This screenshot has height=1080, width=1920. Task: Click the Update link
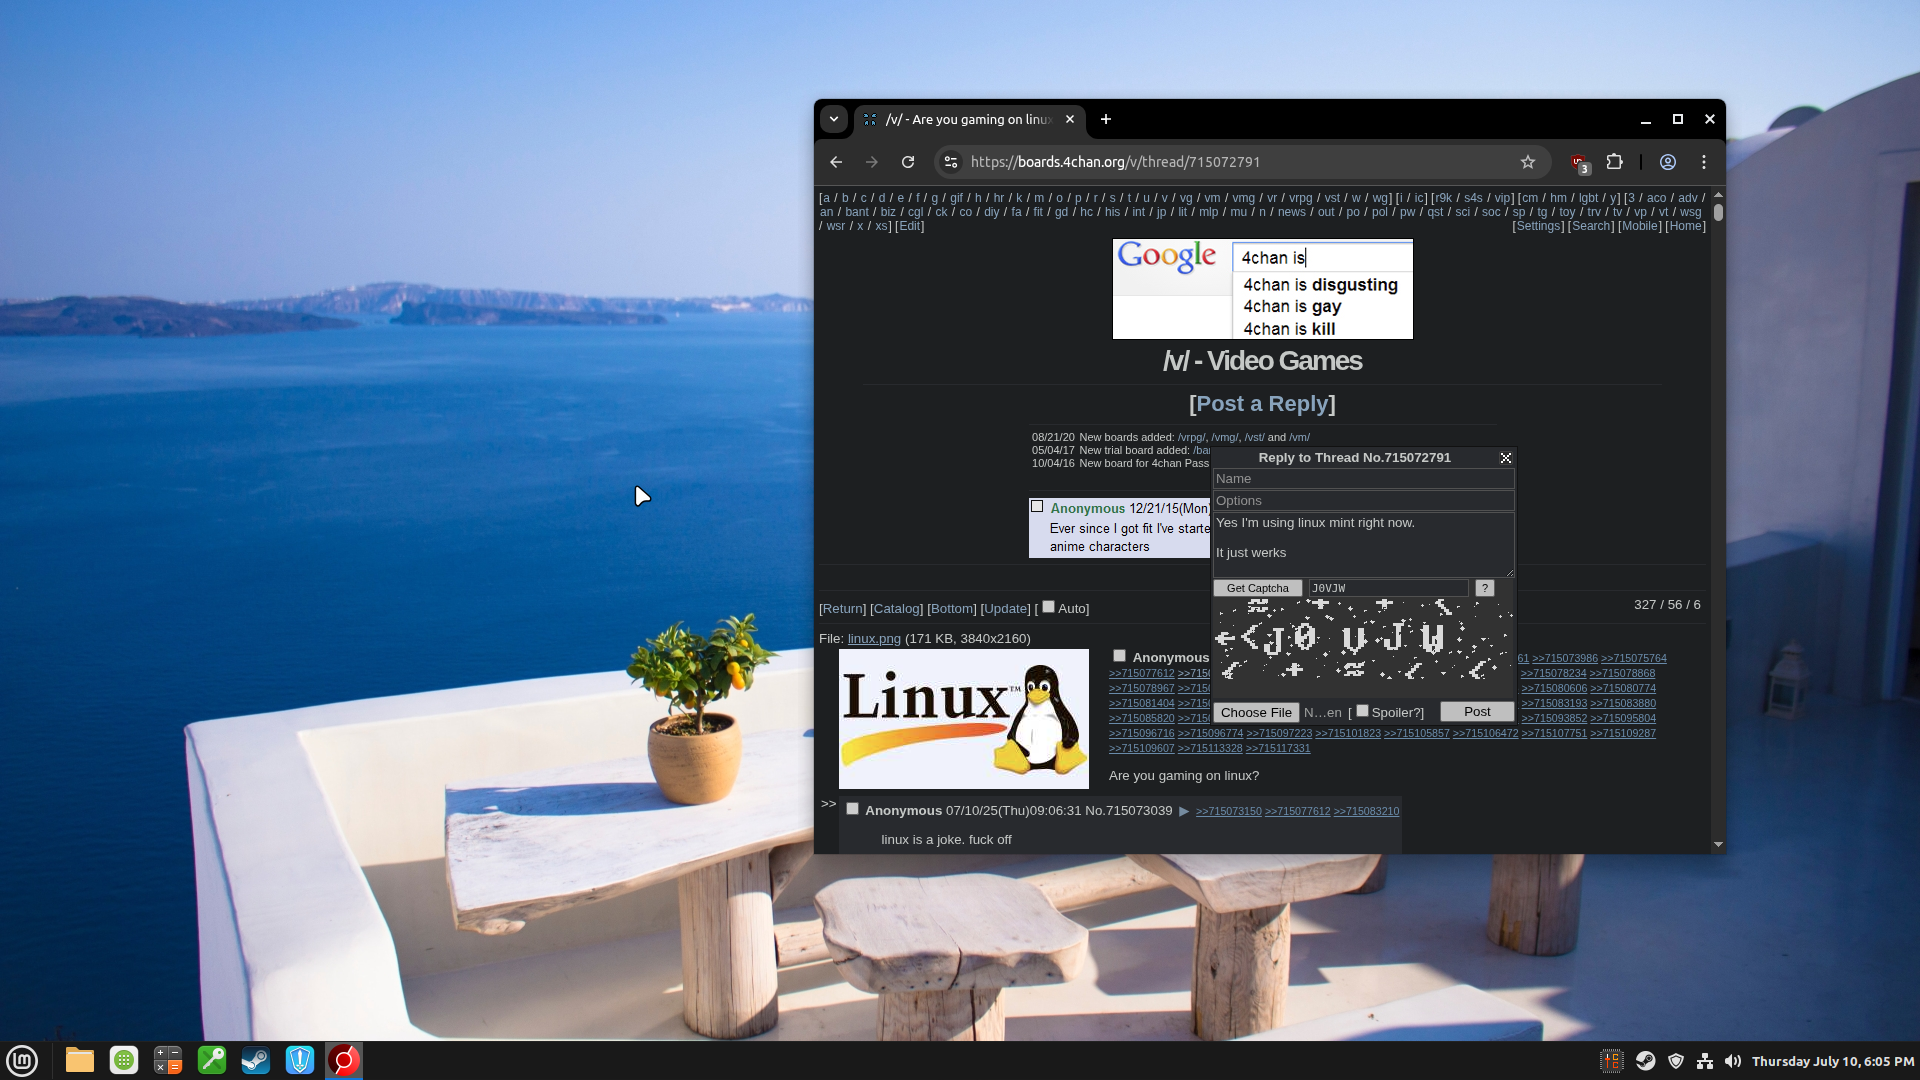1005,609
